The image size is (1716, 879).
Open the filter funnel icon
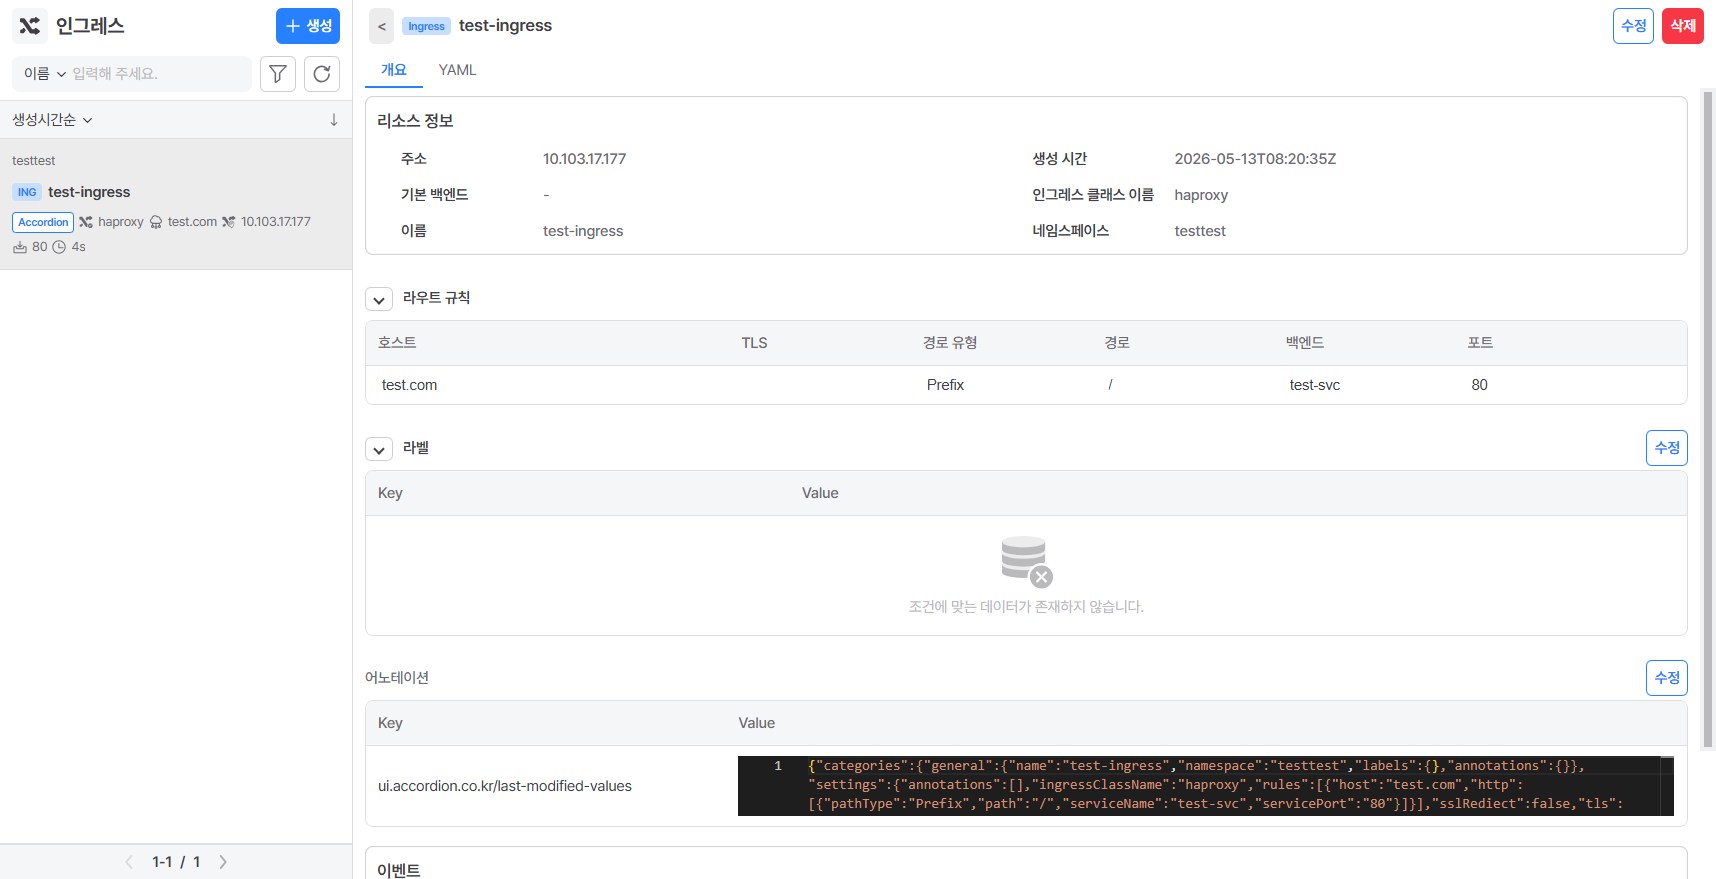pos(278,74)
